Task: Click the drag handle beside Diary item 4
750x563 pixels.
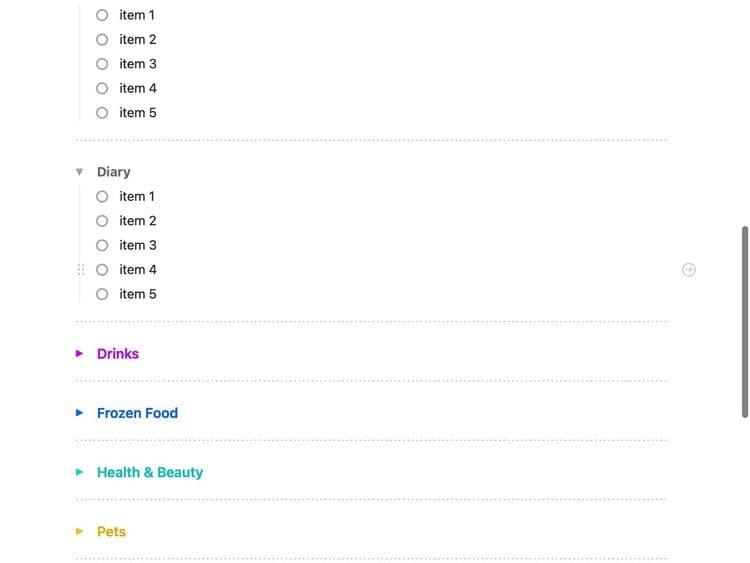Action: [81, 270]
